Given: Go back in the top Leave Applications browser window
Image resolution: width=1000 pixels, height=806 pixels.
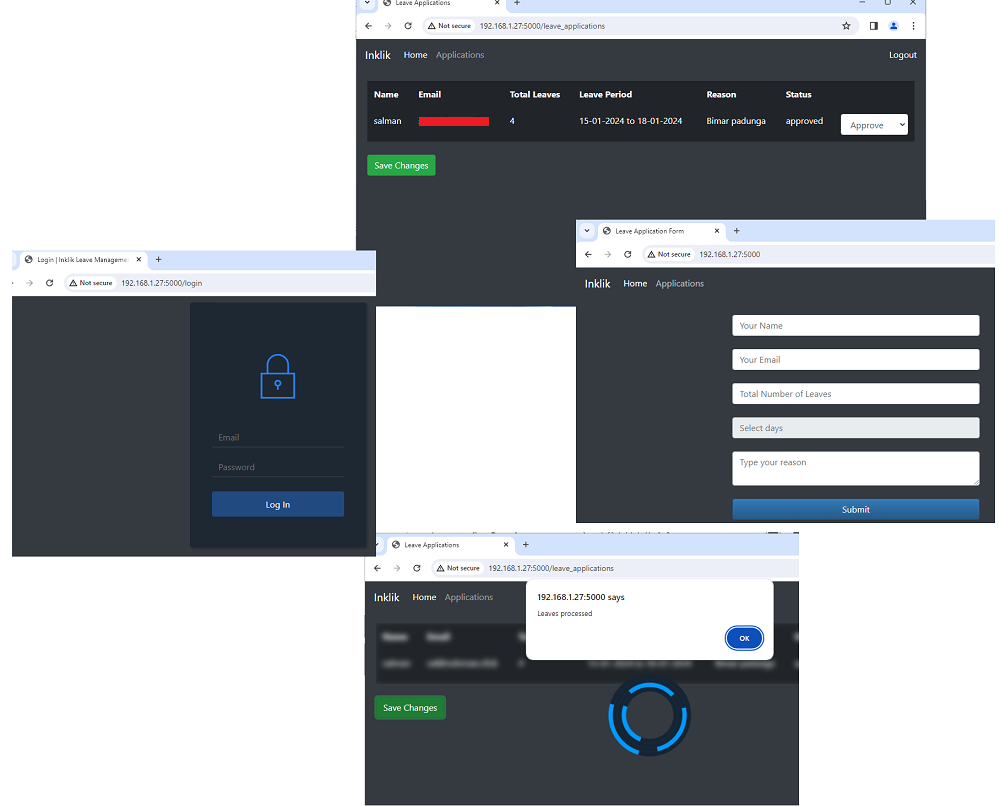Looking at the screenshot, I should (369, 26).
